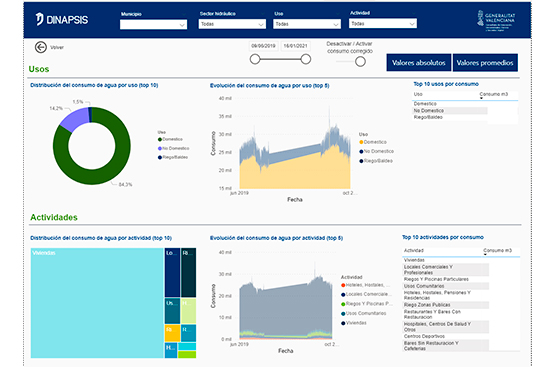Select Domestico in the uso evolution legend

coord(373,142)
